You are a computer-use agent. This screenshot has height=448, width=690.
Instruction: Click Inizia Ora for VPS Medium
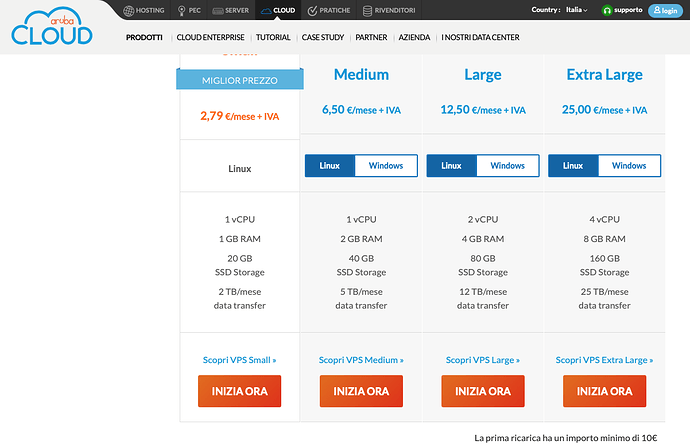tap(361, 391)
